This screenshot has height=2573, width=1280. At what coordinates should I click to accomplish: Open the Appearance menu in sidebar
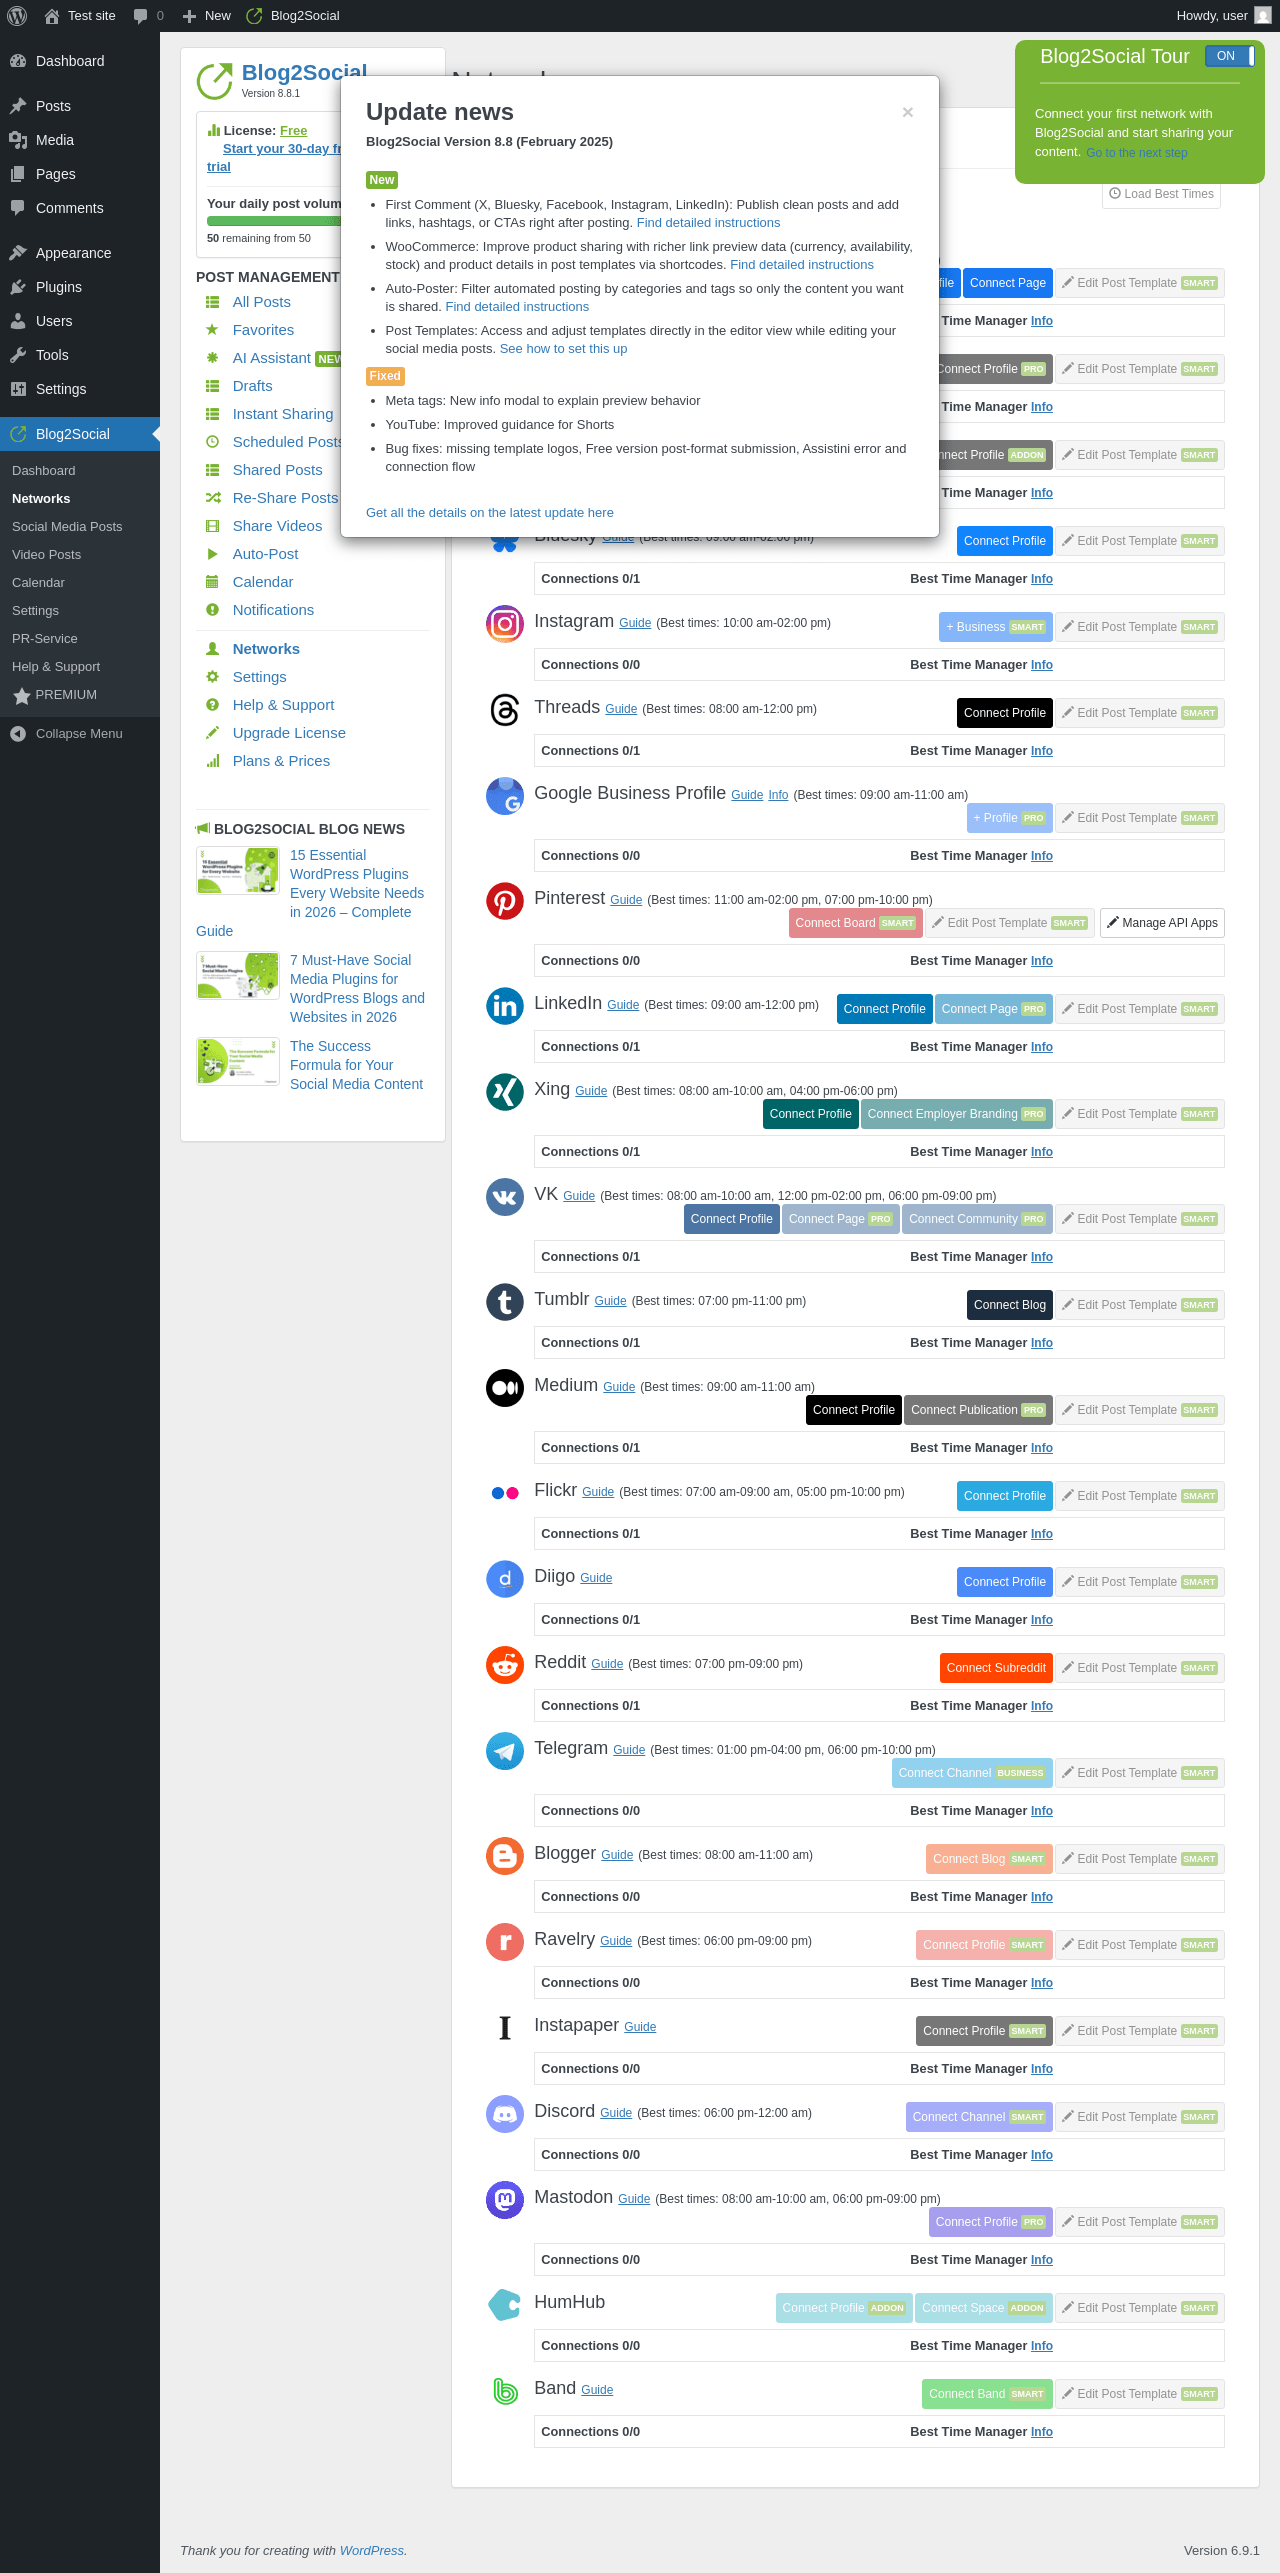tap(80, 253)
